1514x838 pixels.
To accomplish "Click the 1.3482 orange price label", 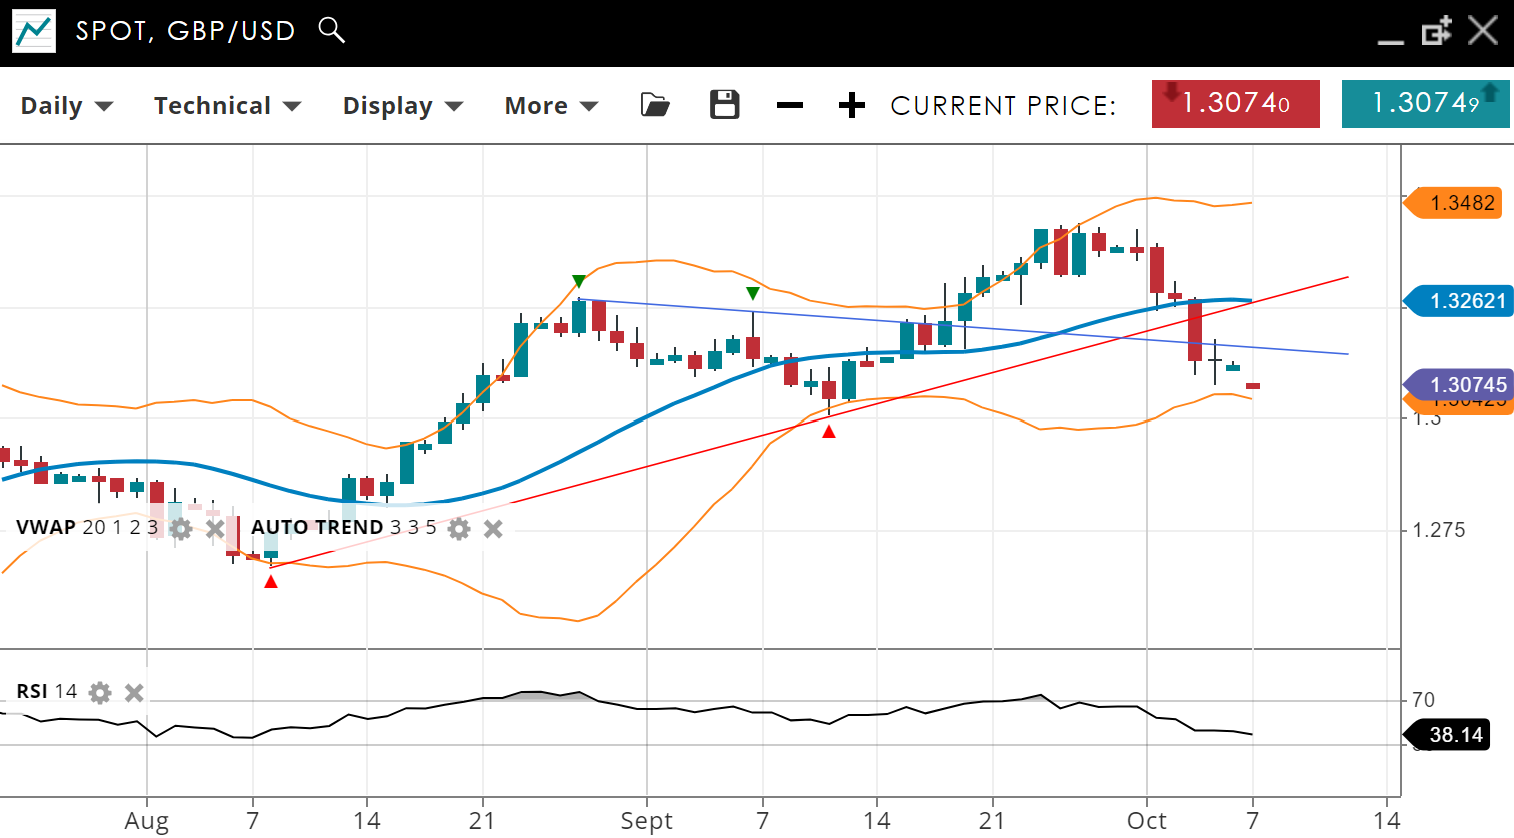I will point(1461,203).
